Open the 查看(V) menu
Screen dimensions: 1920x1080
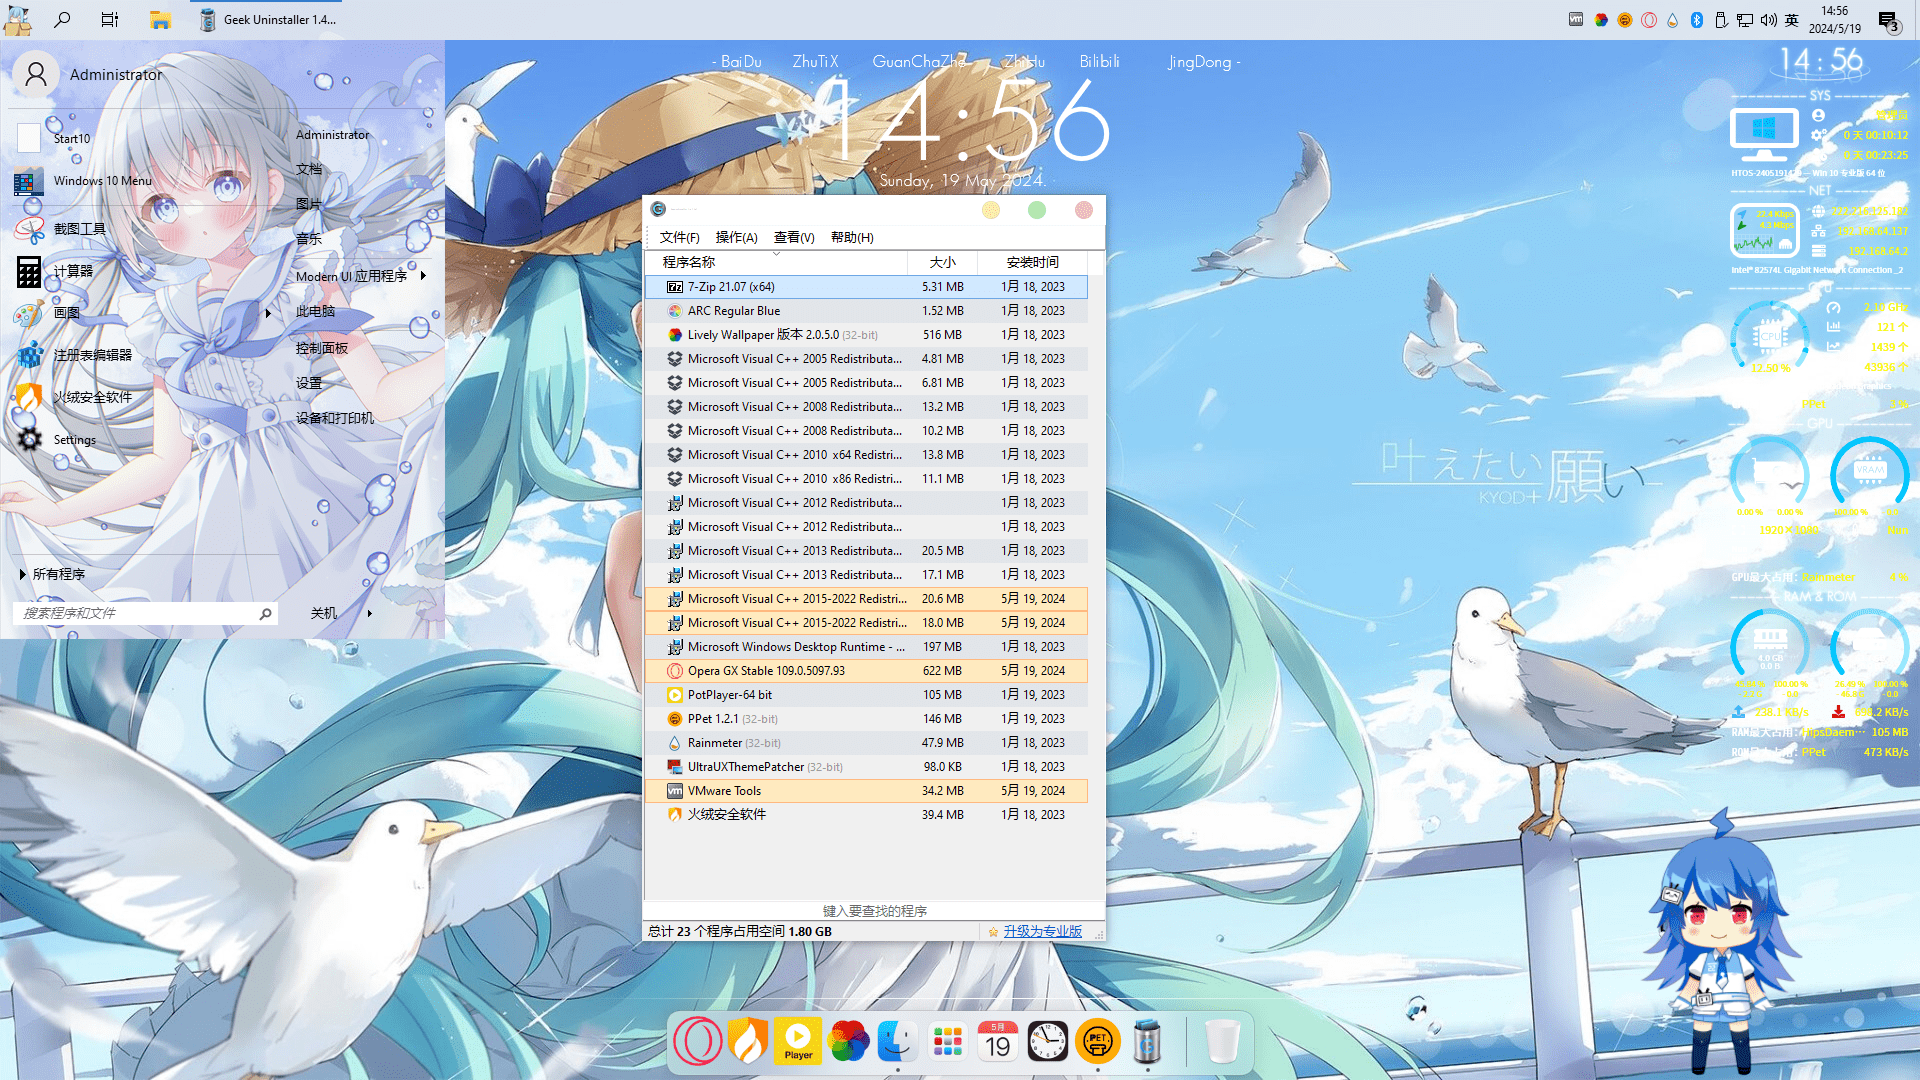click(x=794, y=237)
